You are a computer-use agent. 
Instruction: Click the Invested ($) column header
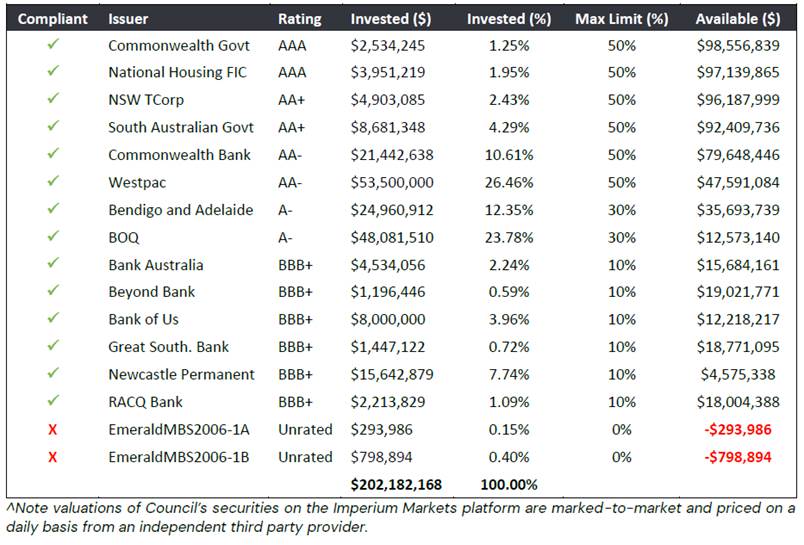tap(391, 19)
